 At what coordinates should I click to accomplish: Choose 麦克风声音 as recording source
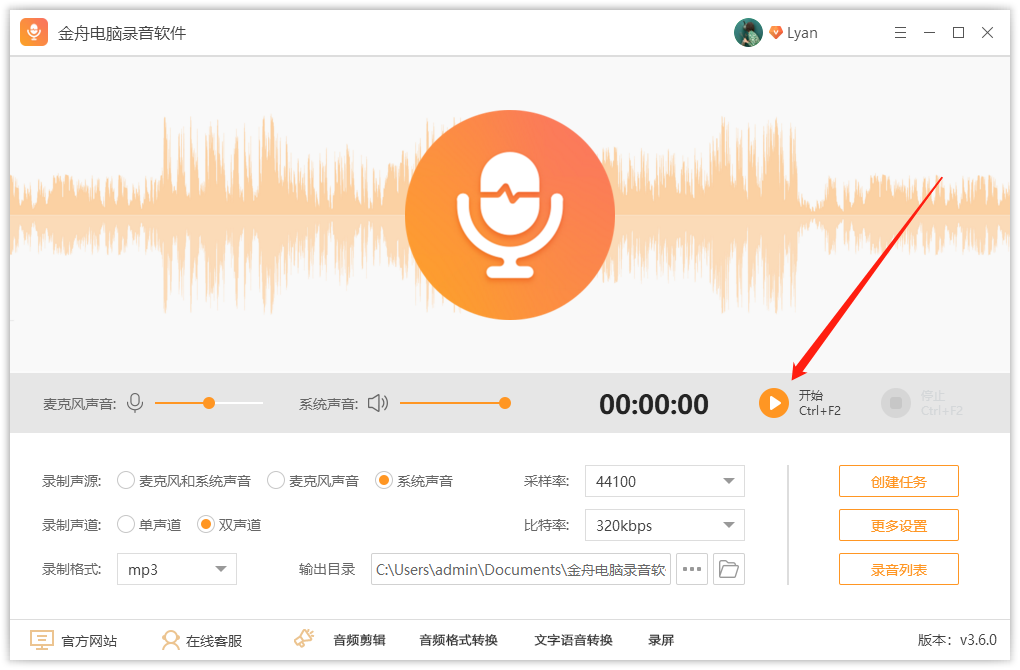point(276,480)
